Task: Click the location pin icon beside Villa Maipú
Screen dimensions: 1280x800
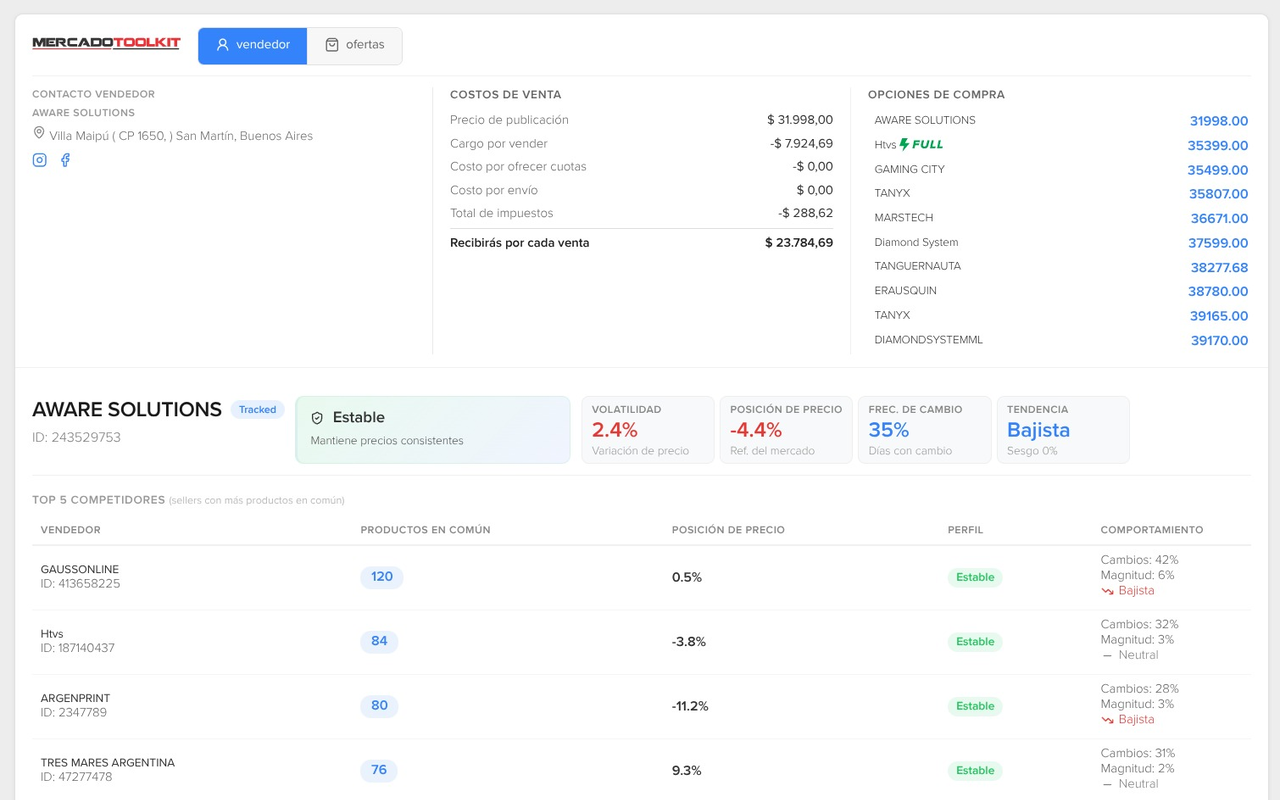Action: [x=39, y=133]
